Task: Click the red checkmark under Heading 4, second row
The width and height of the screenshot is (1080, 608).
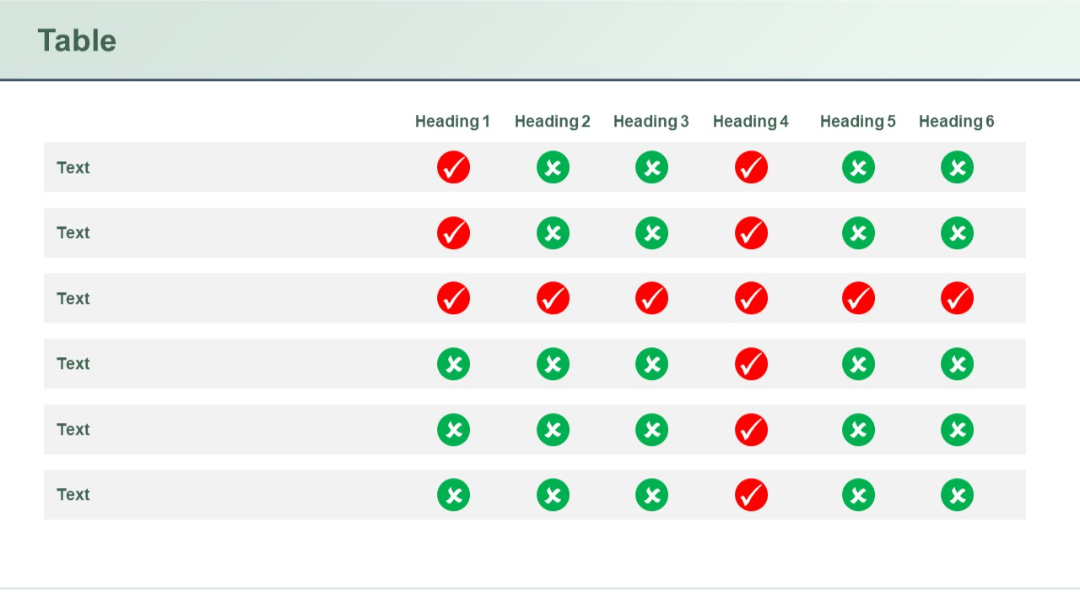Action: coord(752,233)
